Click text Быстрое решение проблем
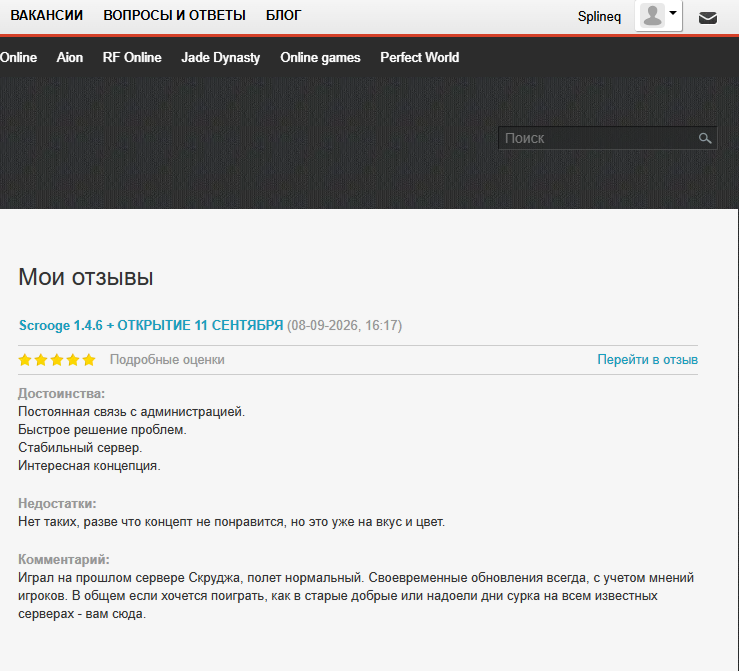The width and height of the screenshot is (739, 671). click(x=102, y=430)
